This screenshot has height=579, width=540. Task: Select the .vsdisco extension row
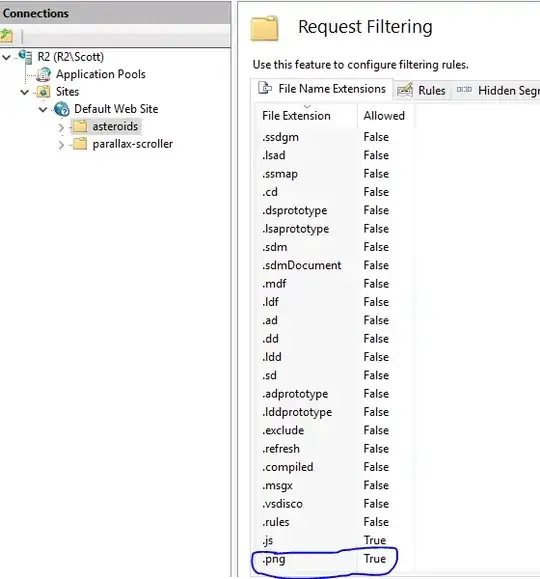click(334, 504)
